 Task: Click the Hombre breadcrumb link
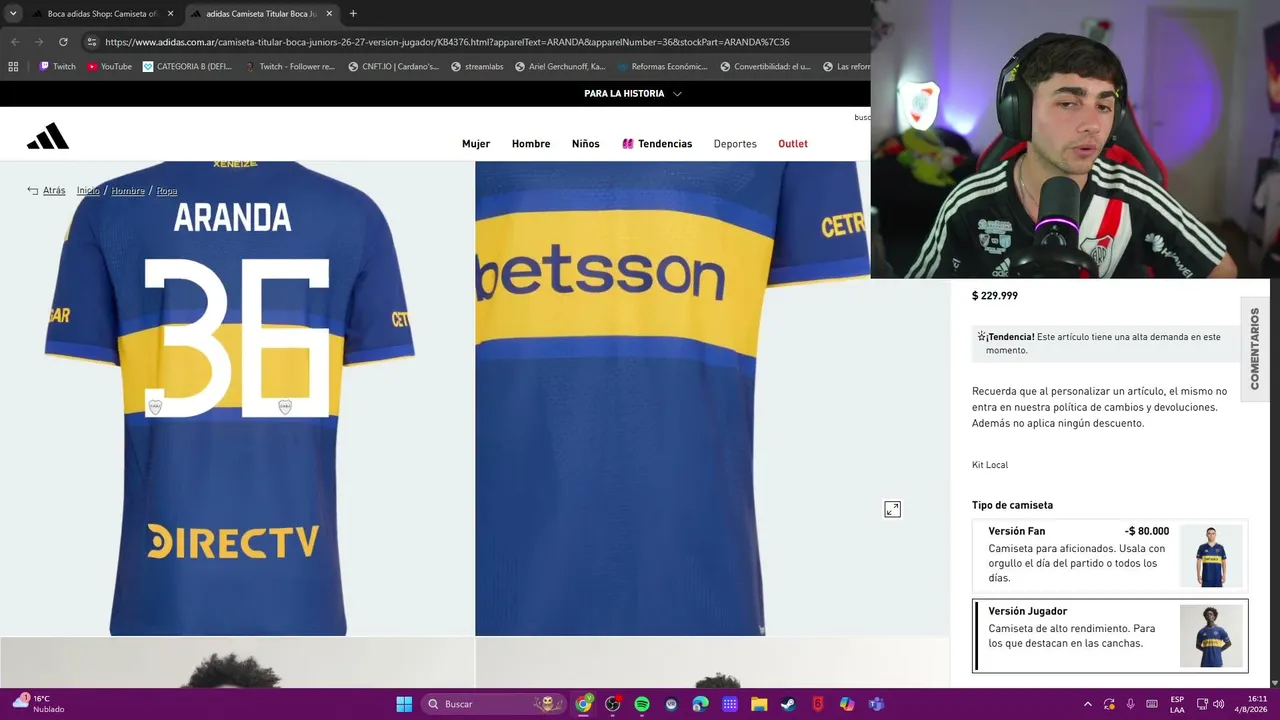tap(128, 191)
